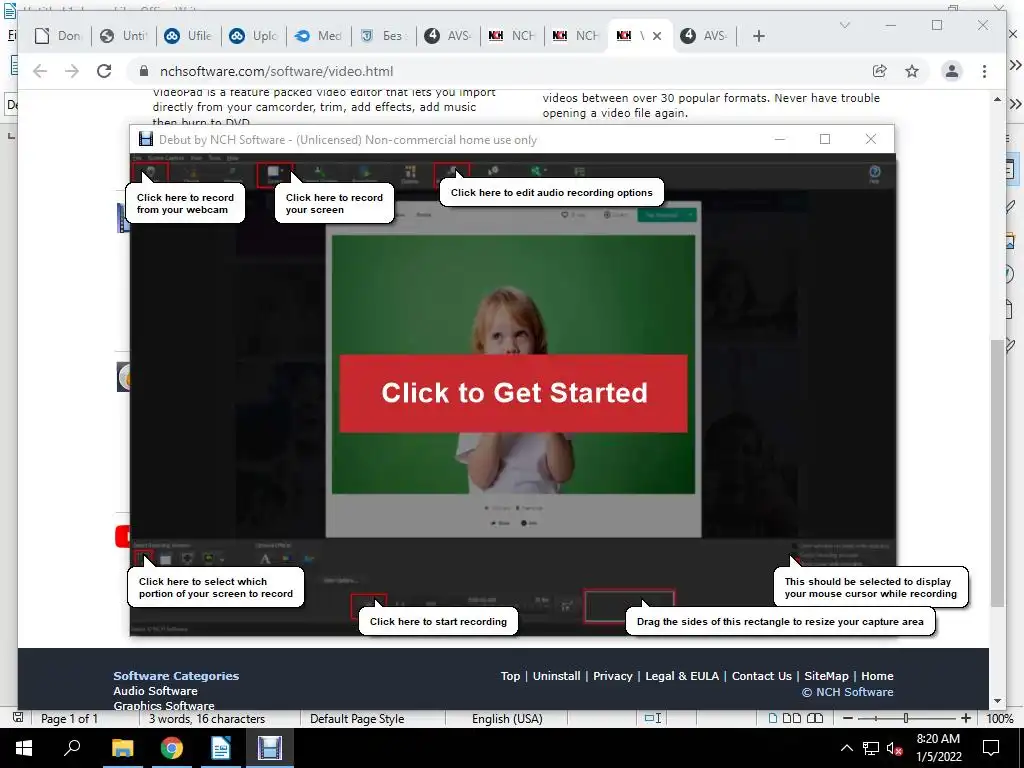Viewport: 1024px width, 768px height.
Task: Click the '100%' zoom level in status bar
Action: point(1000,718)
